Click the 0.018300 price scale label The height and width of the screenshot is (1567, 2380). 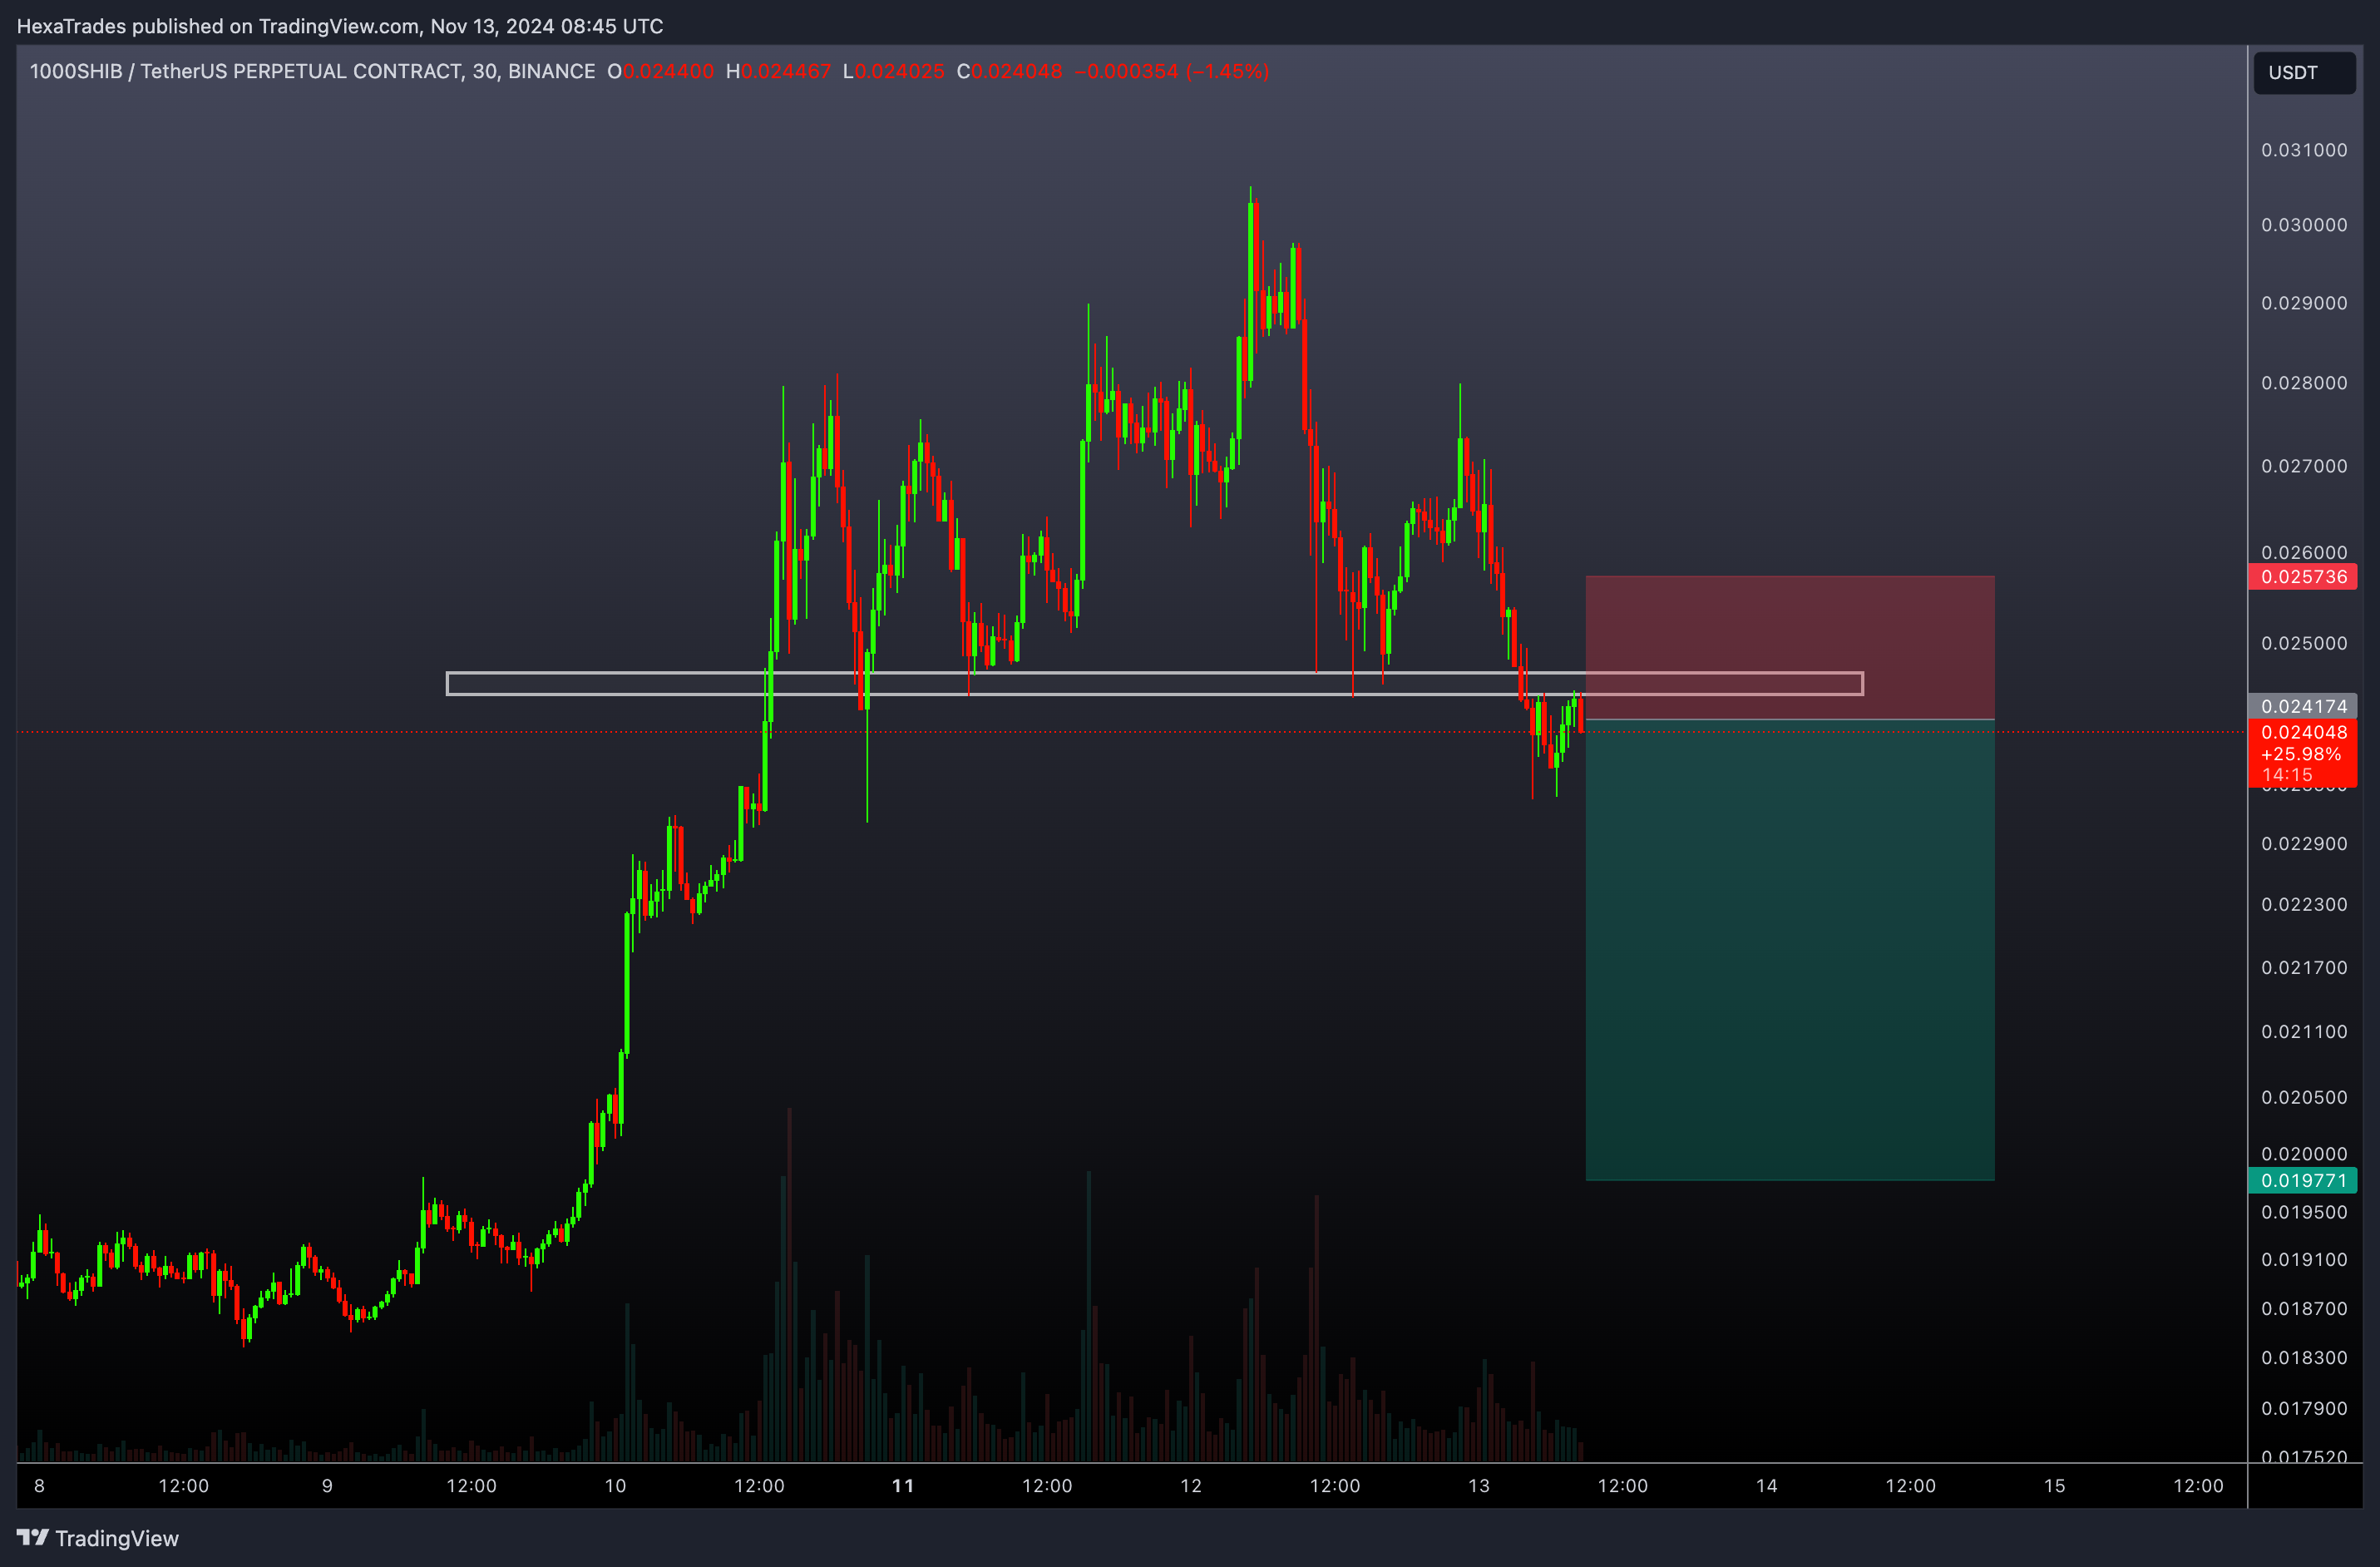click(2304, 1358)
